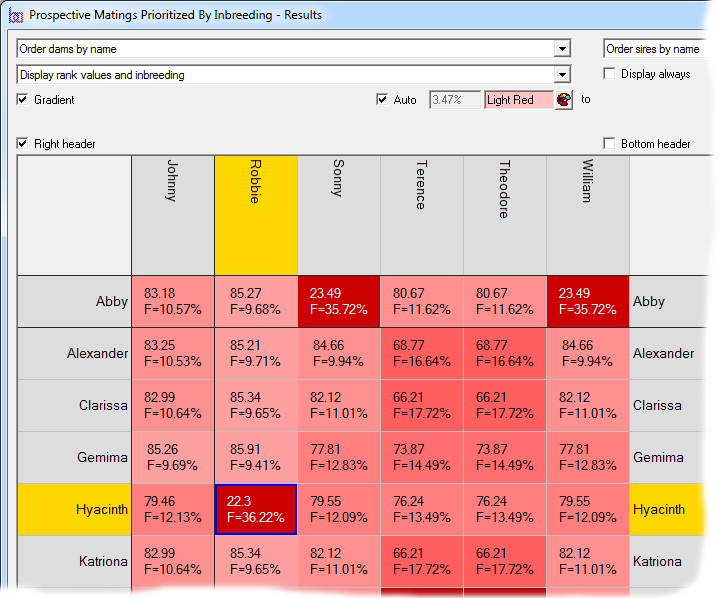The width and height of the screenshot is (719, 598).
Task: Select the left Hyacinth row header
Action: click(x=75, y=509)
